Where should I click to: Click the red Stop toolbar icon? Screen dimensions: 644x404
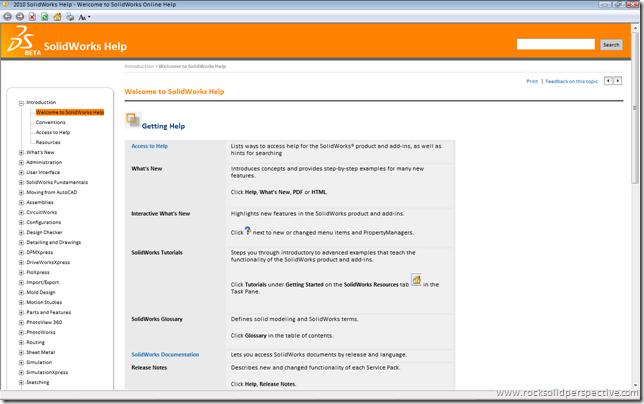[32, 17]
